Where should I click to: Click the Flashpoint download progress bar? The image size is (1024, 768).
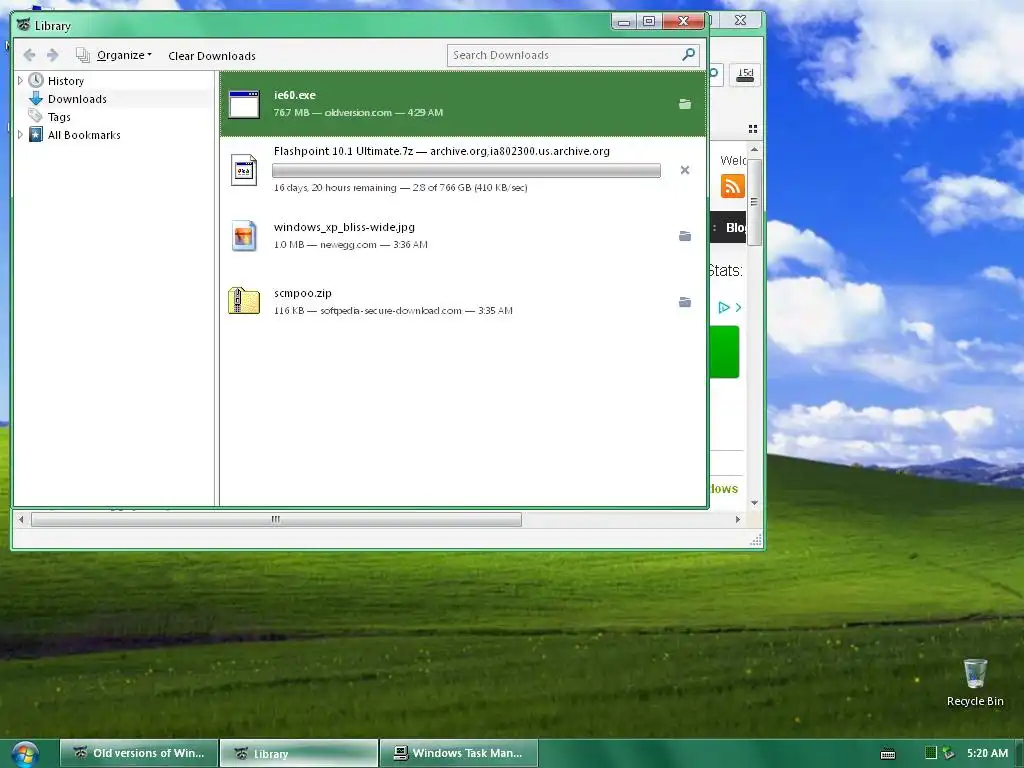click(x=466, y=171)
